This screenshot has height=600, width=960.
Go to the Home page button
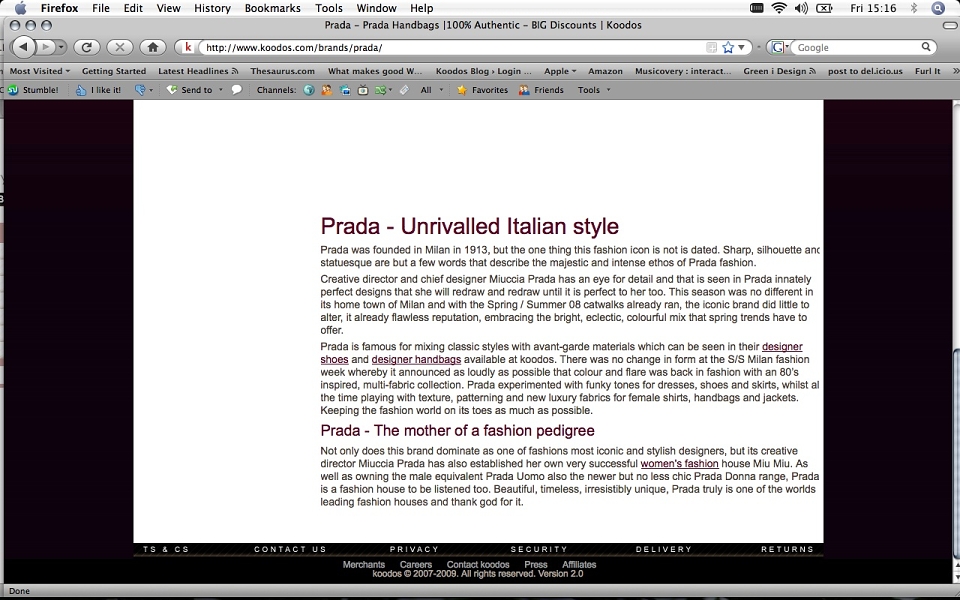pos(153,47)
